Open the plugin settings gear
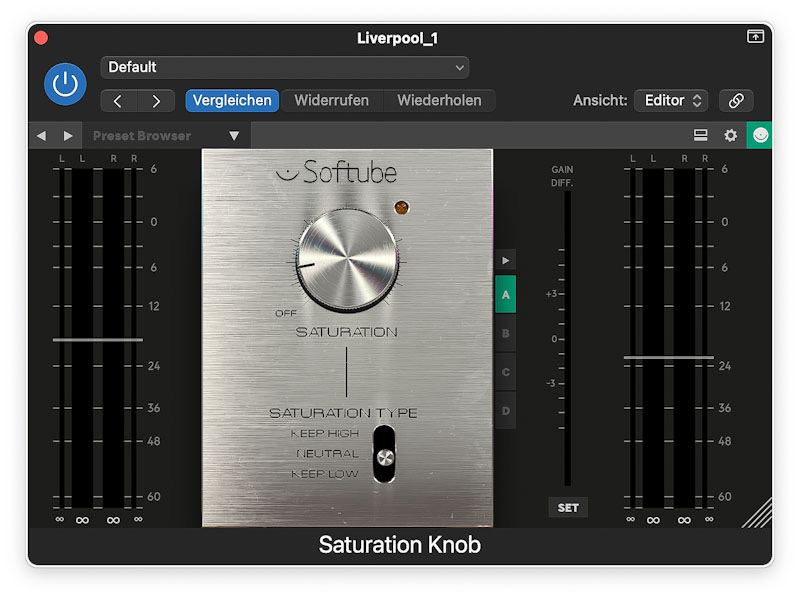The width and height of the screenshot is (800, 598). coord(731,135)
